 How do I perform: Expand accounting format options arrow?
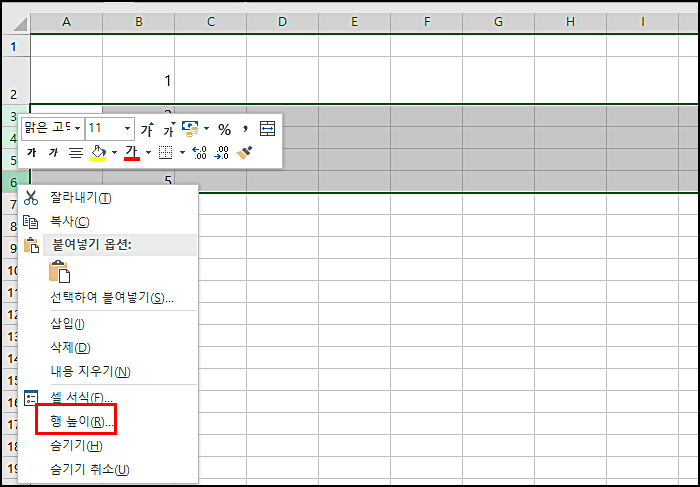(x=206, y=129)
